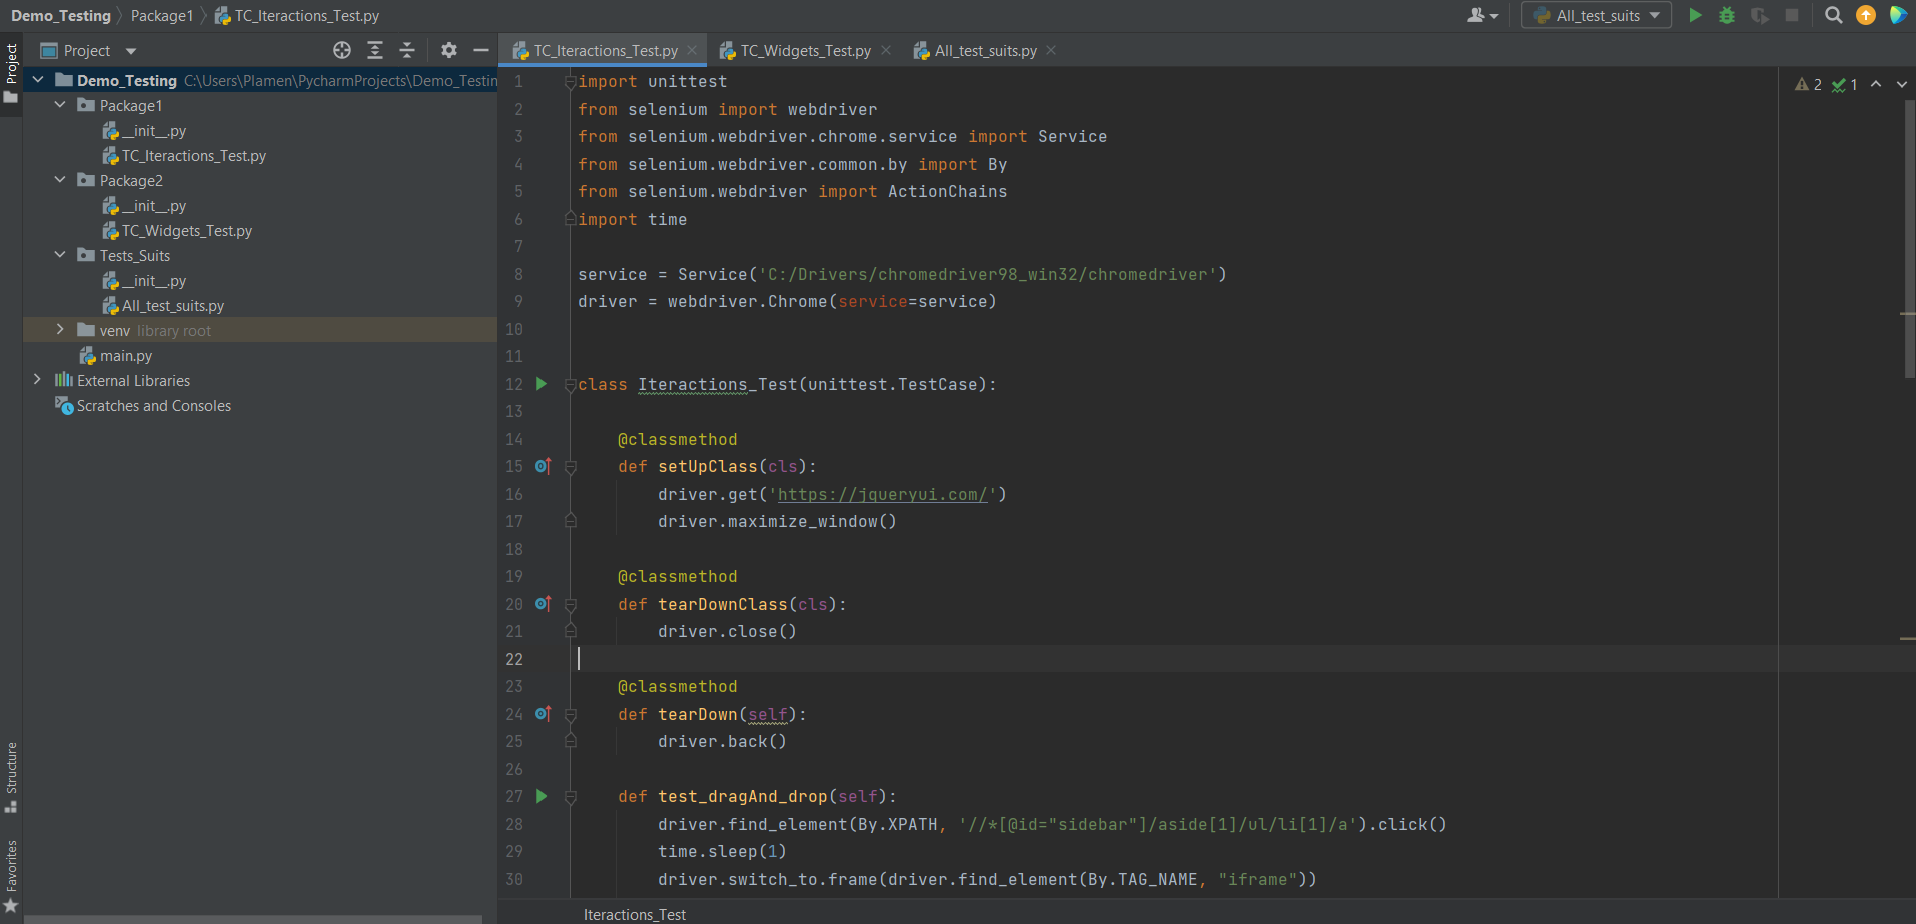Run tests with coverage using the toolbar icon

pos(1759,15)
